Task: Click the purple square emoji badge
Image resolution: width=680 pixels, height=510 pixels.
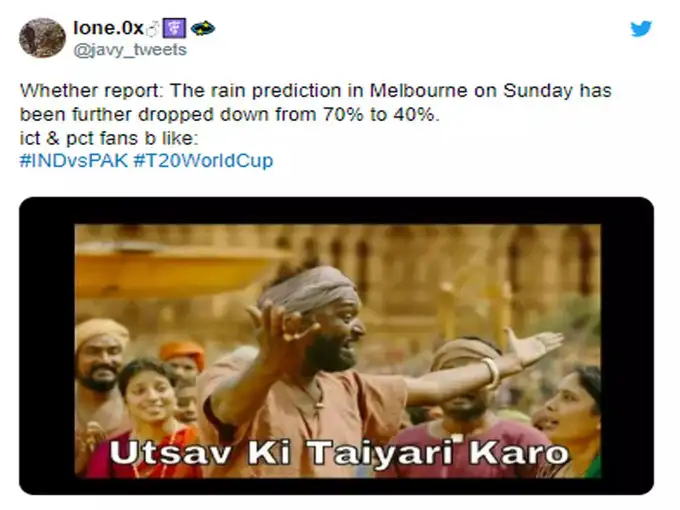Action: [x=174, y=29]
